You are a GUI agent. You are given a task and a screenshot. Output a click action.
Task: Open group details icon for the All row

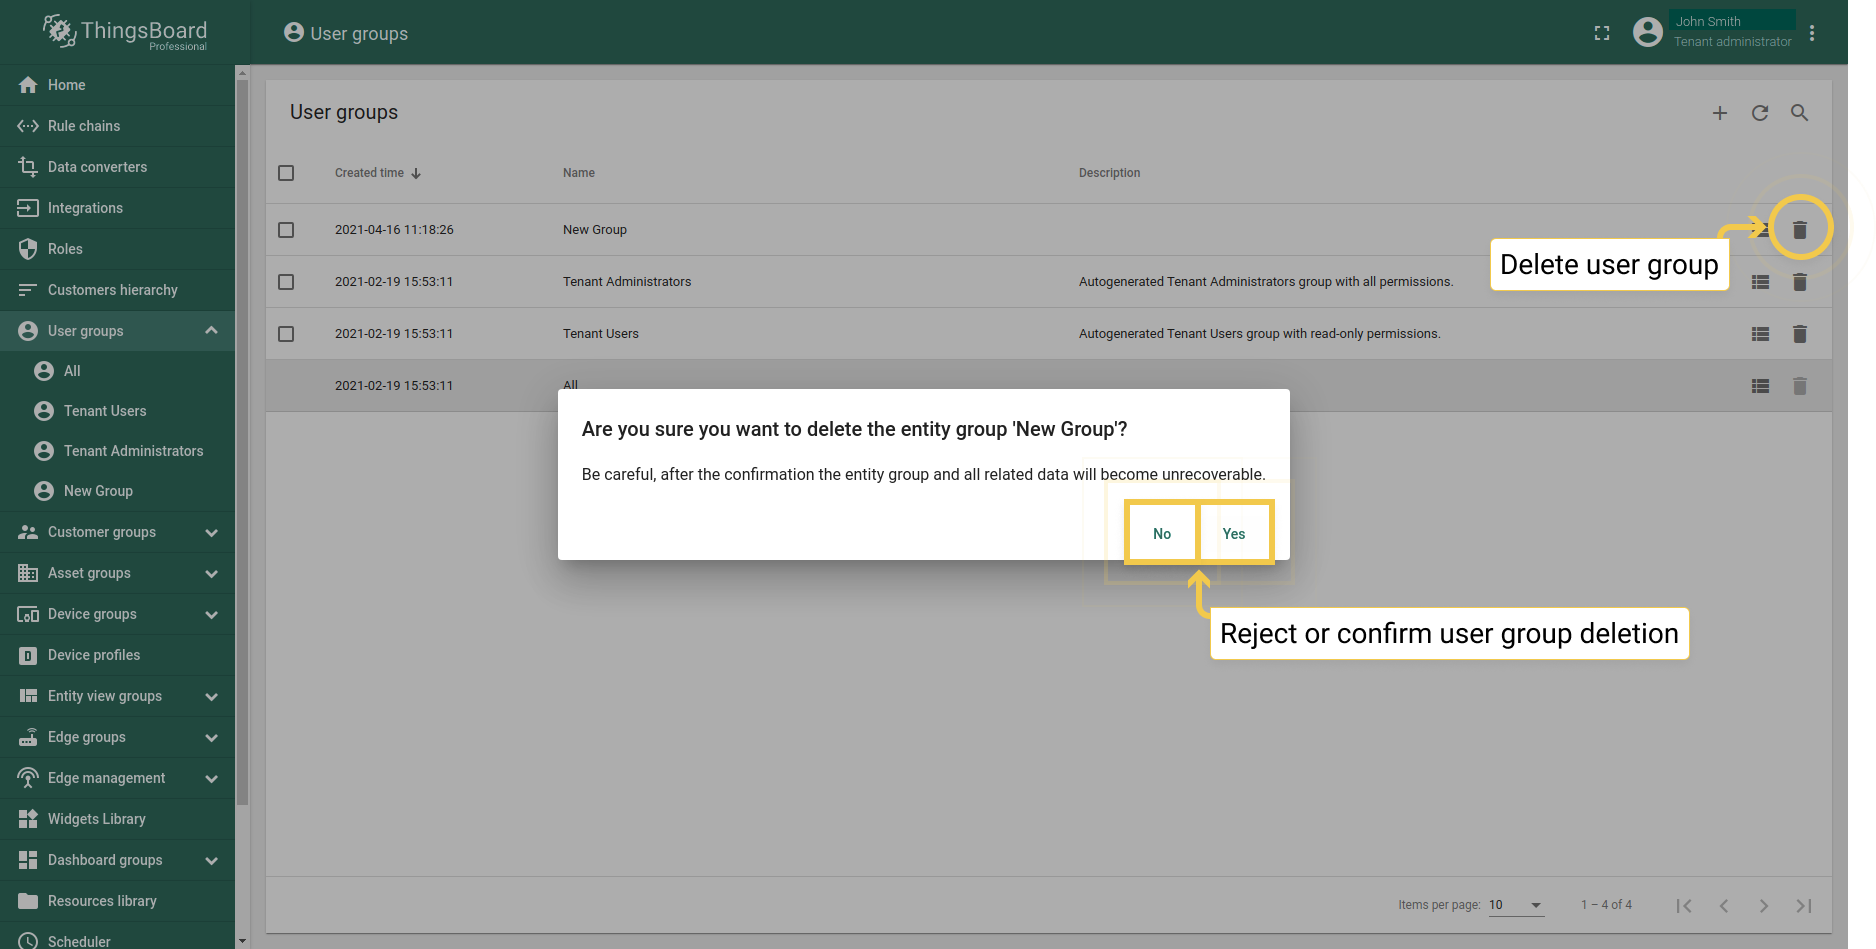[1760, 386]
